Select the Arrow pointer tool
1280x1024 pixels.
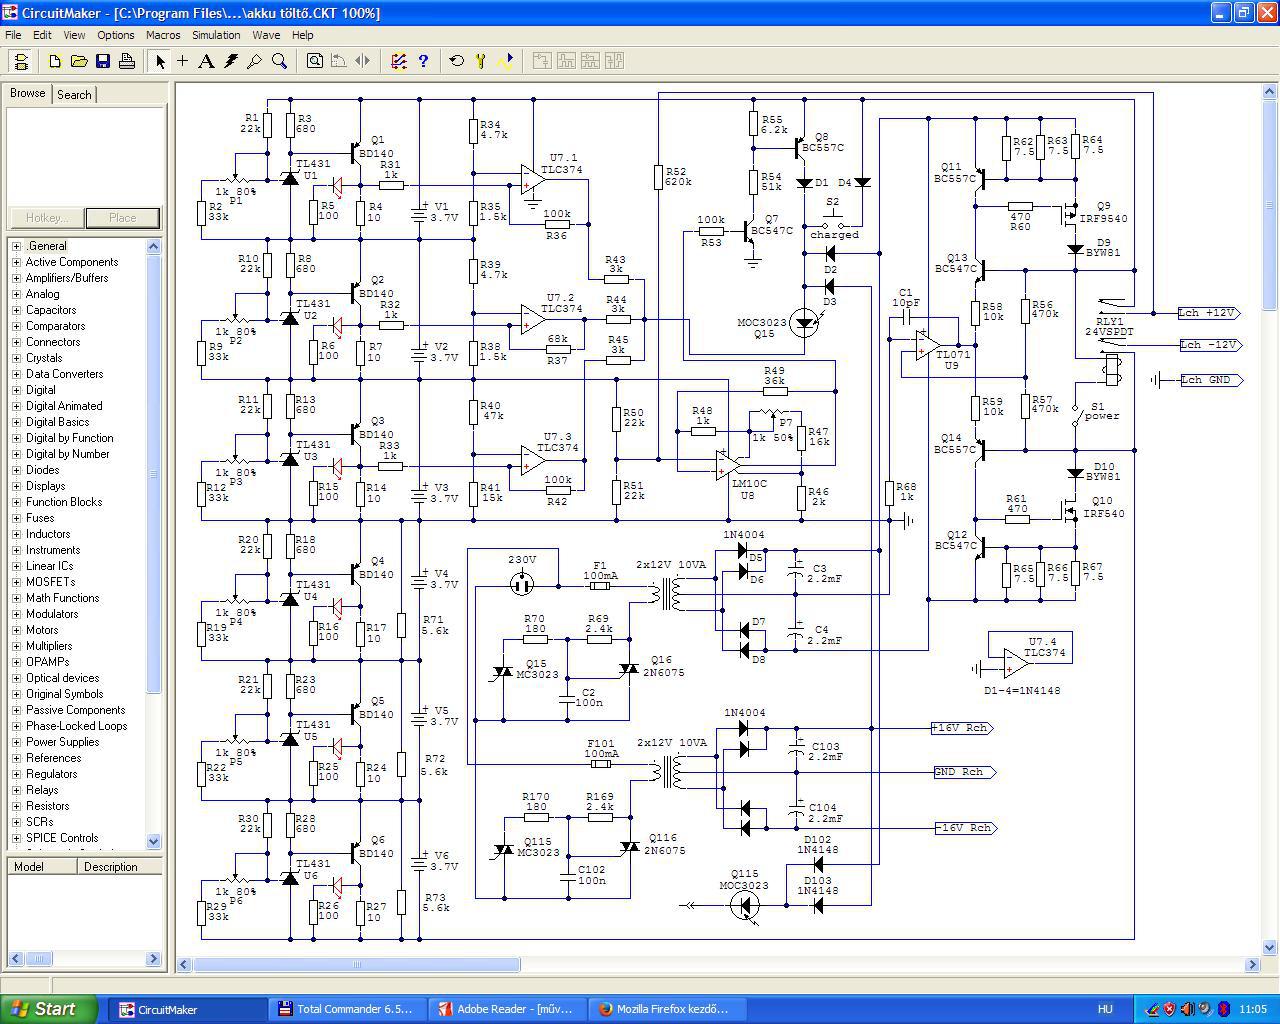pos(160,61)
